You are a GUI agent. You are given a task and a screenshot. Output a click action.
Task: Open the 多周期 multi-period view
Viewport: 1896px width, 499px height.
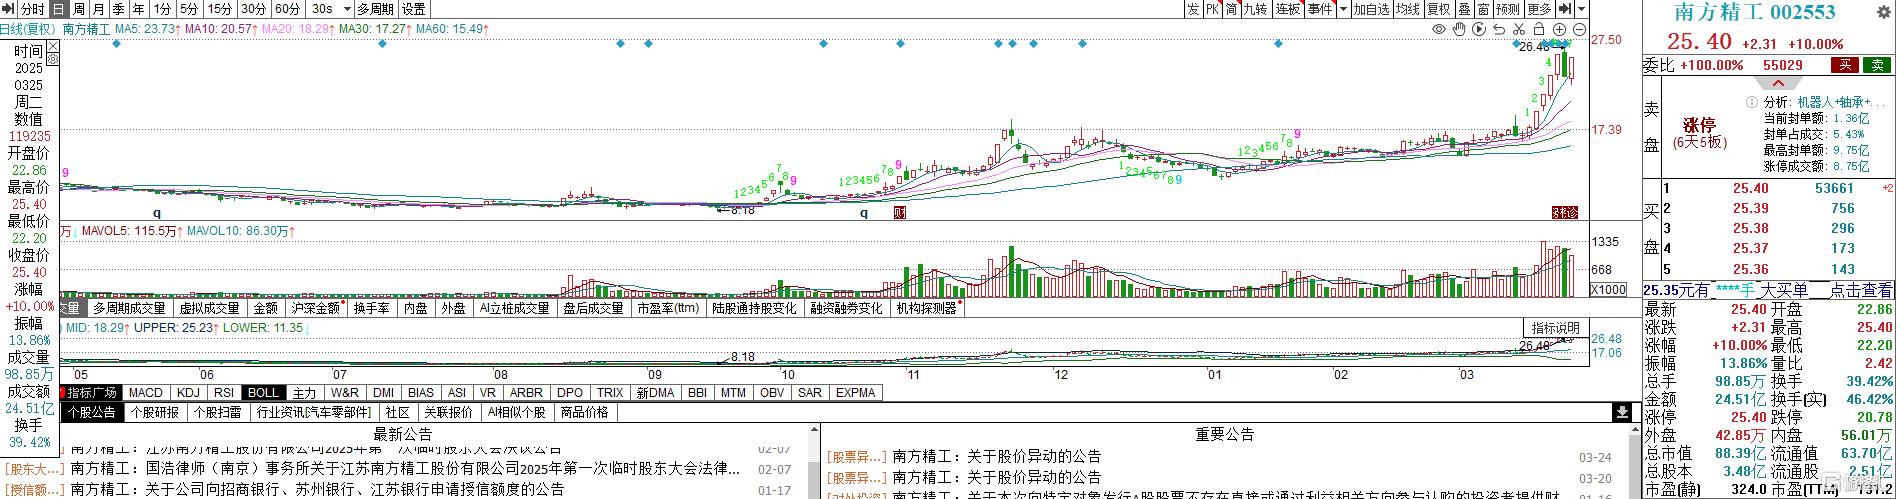(376, 8)
